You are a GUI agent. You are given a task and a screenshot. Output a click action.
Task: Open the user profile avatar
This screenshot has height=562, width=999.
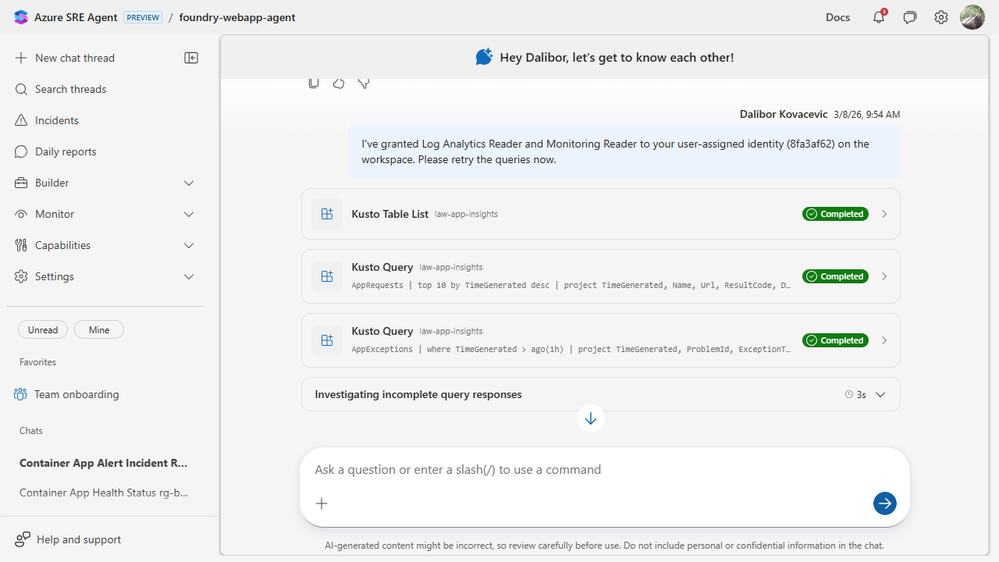972,17
